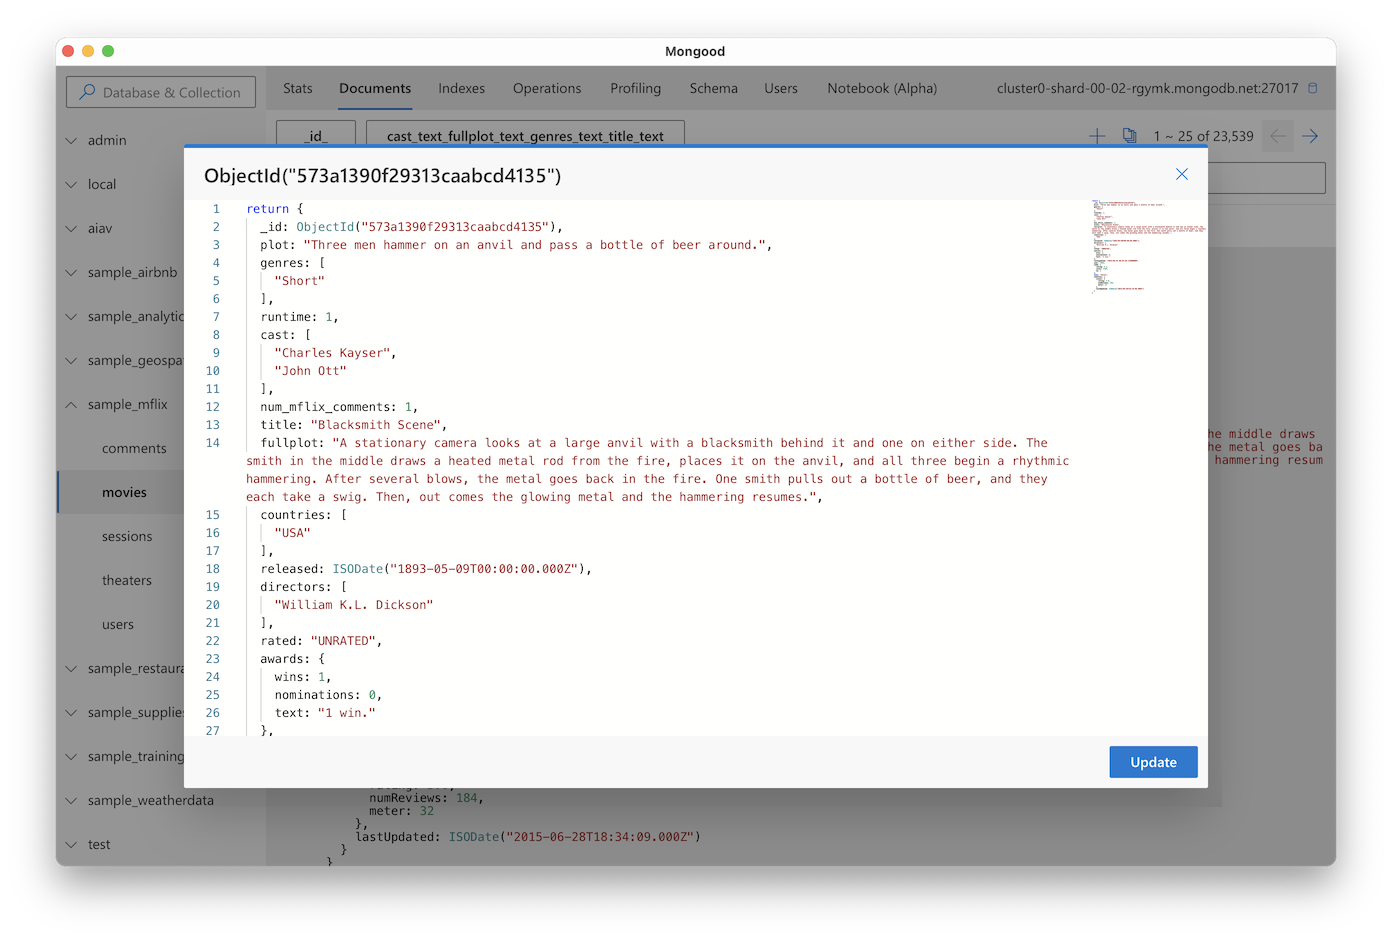Select the _id_ index button
The width and height of the screenshot is (1392, 940).
coord(316,135)
